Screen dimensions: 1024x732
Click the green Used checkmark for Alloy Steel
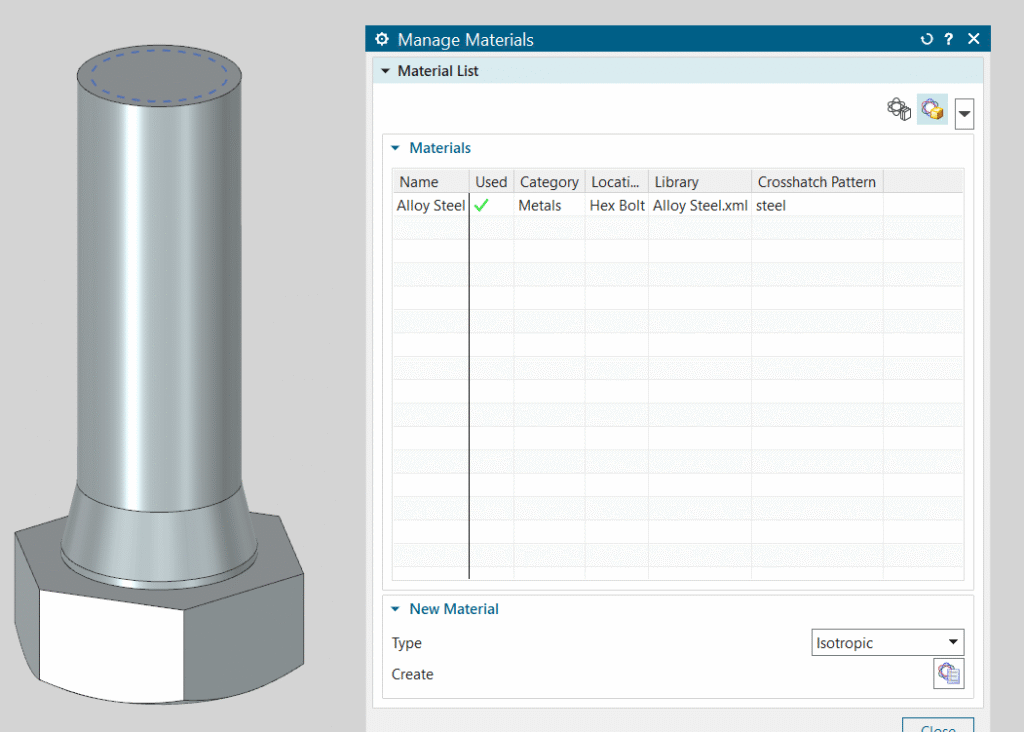481,206
